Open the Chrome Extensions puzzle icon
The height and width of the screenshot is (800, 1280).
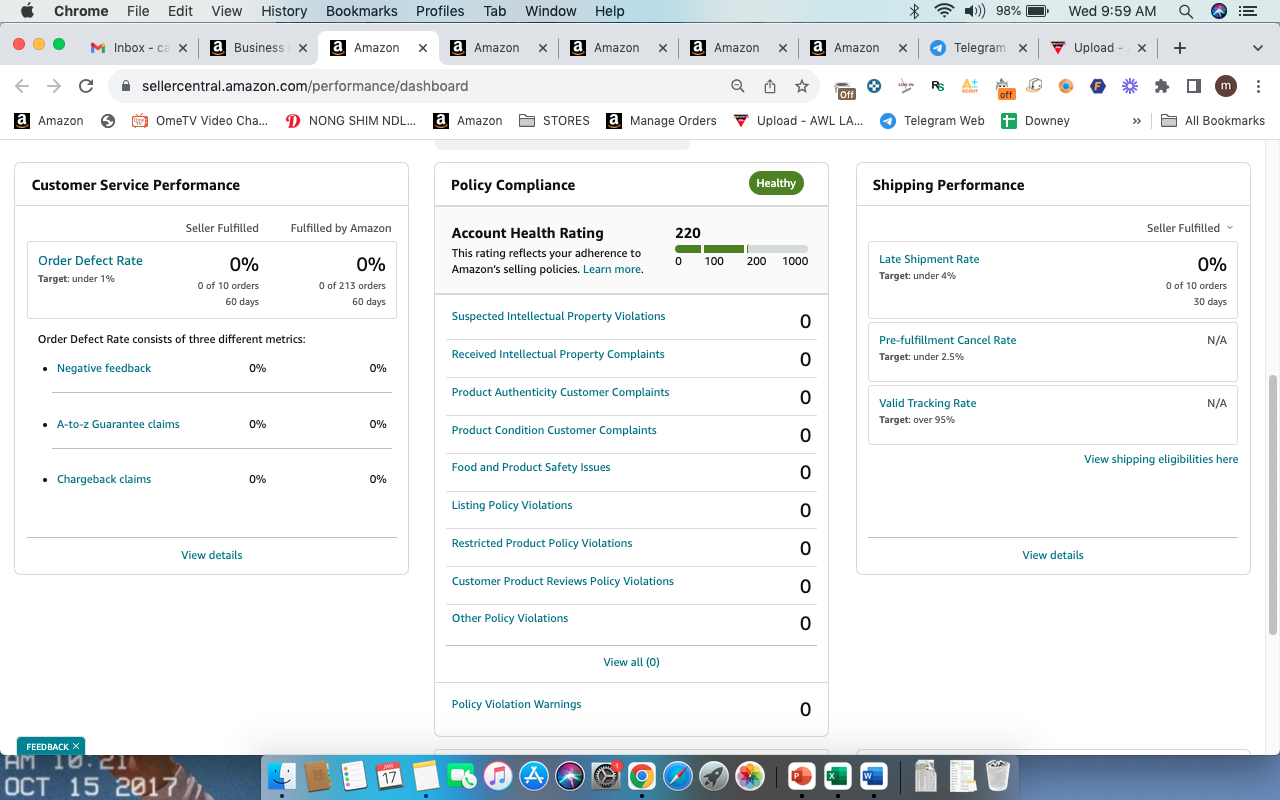[x=1162, y=86]
